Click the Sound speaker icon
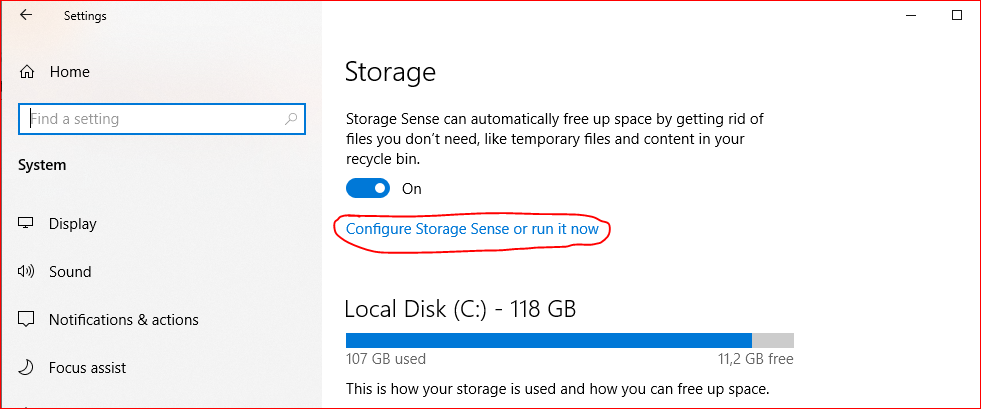 click(27, 272)
